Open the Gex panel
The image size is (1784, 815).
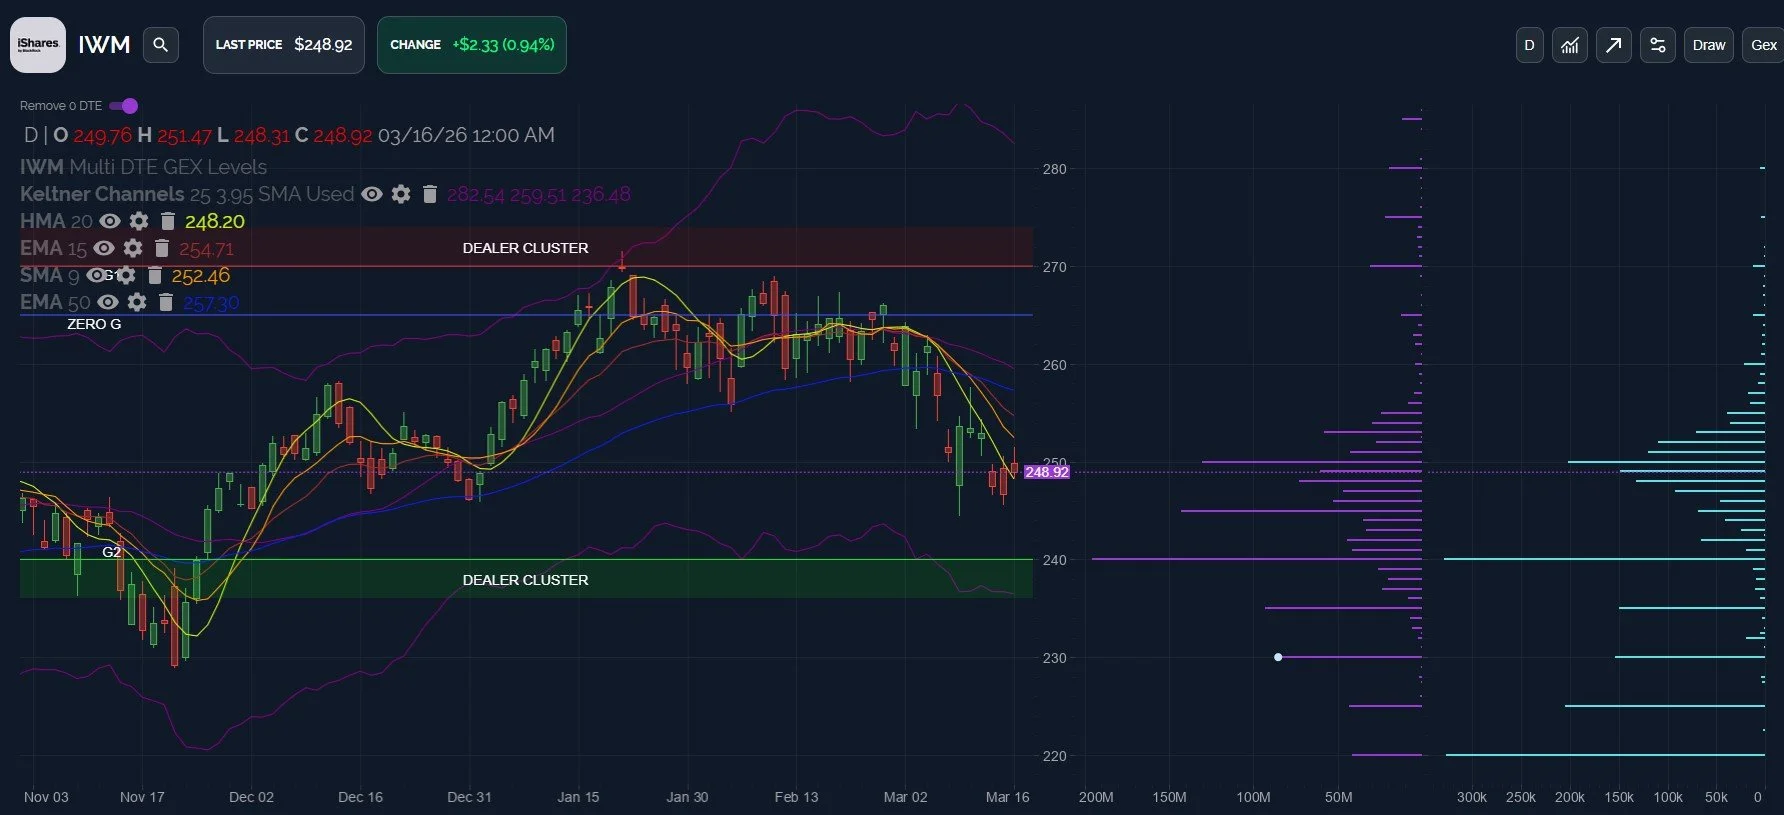click(x=1763, y=45)
